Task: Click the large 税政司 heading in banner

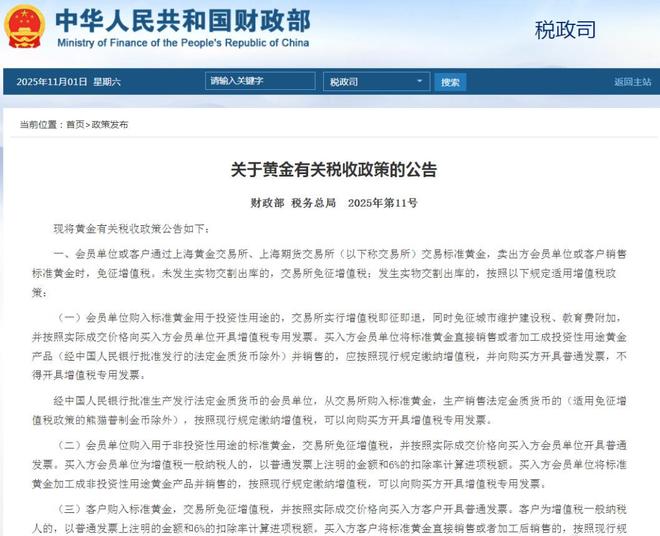Action: click(x=564, y=28)
